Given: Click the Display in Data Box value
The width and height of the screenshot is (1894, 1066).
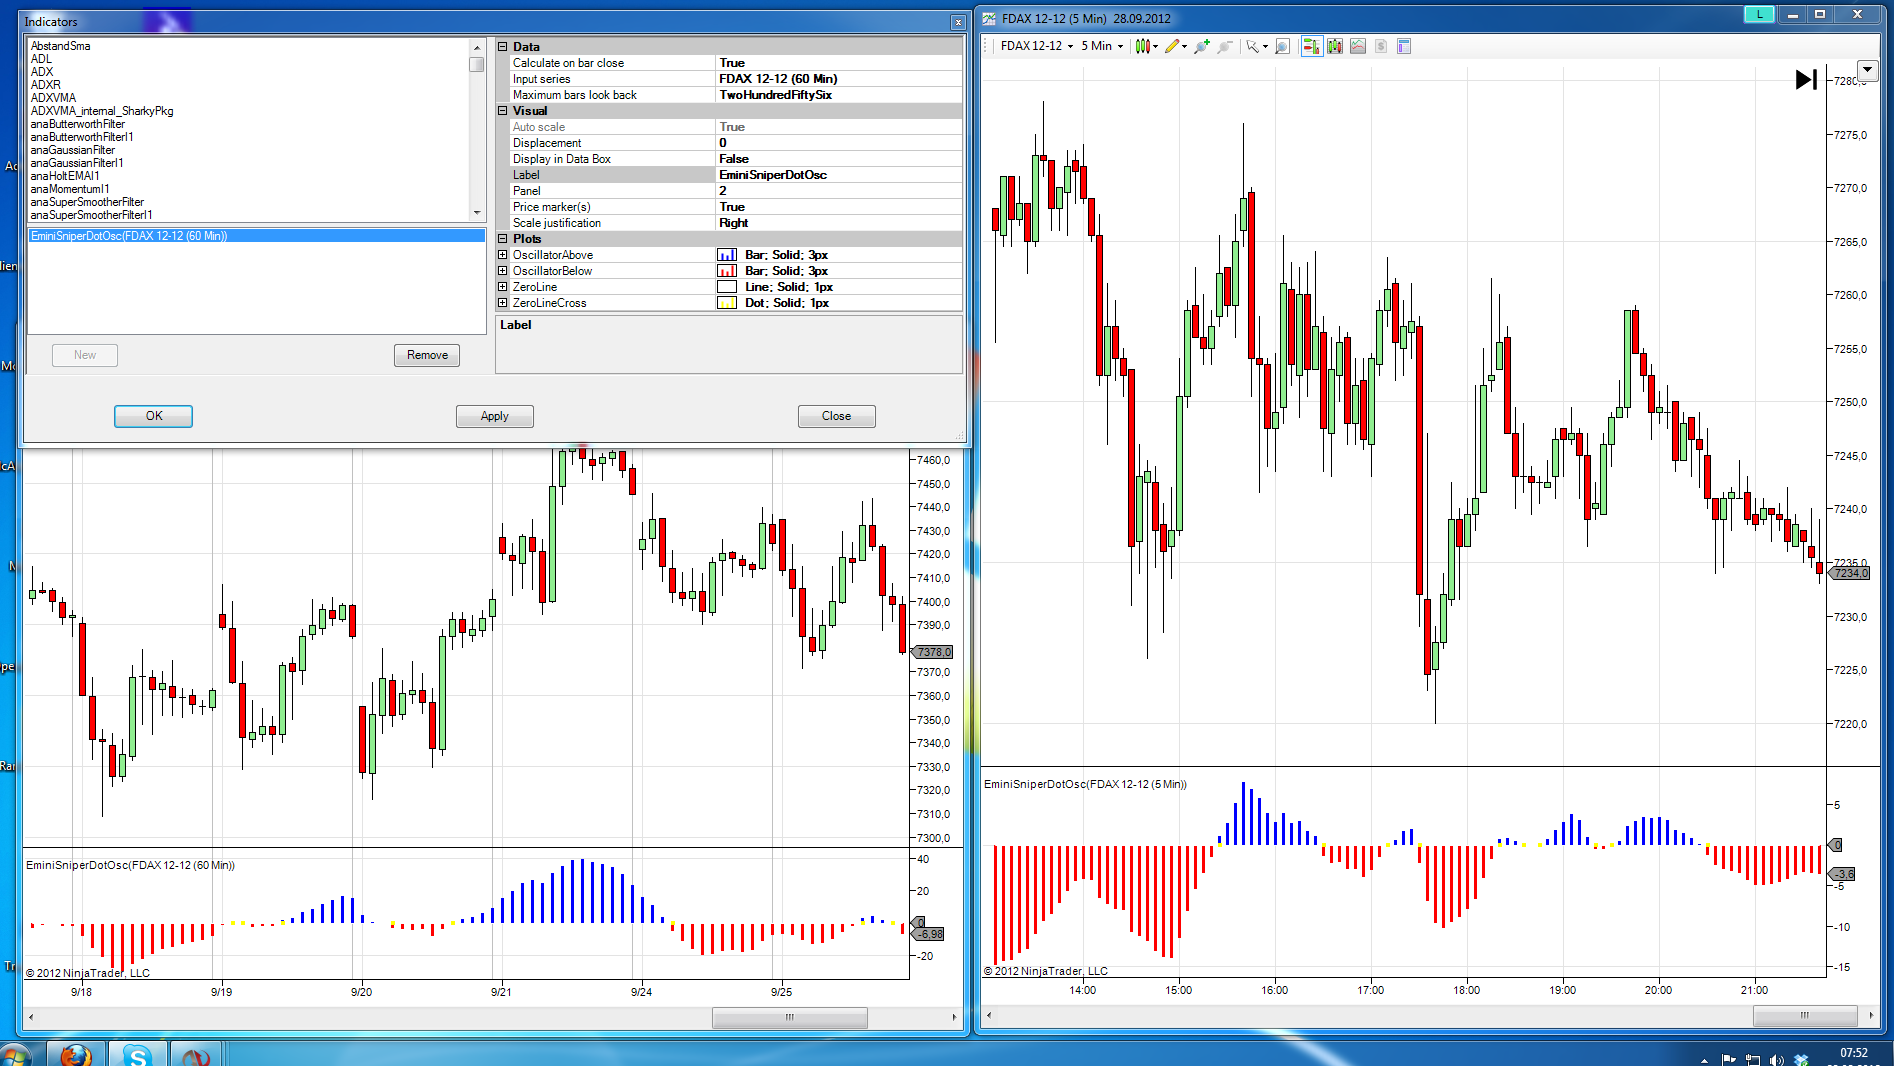Looking at the screenshot, I should [839, 159].
